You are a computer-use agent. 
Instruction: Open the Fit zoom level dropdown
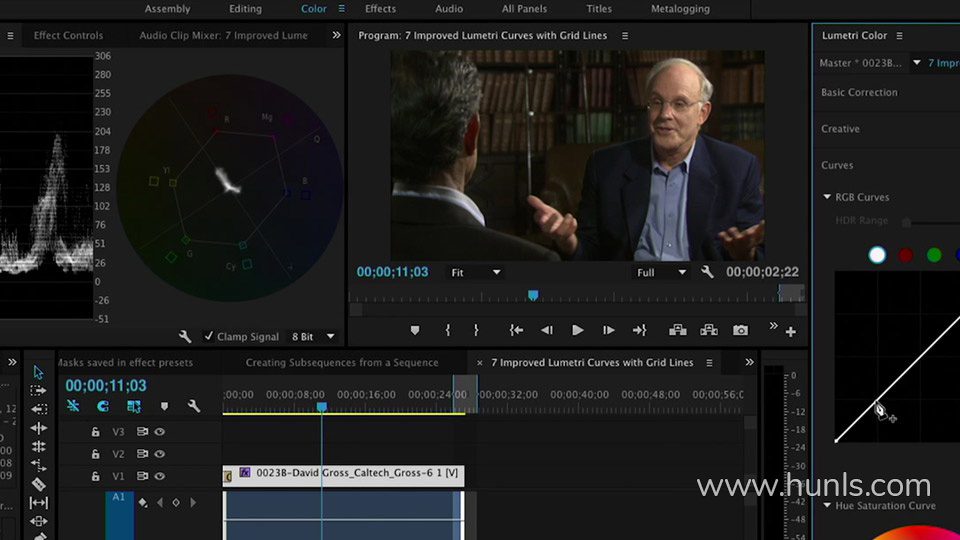click(476, 272)
